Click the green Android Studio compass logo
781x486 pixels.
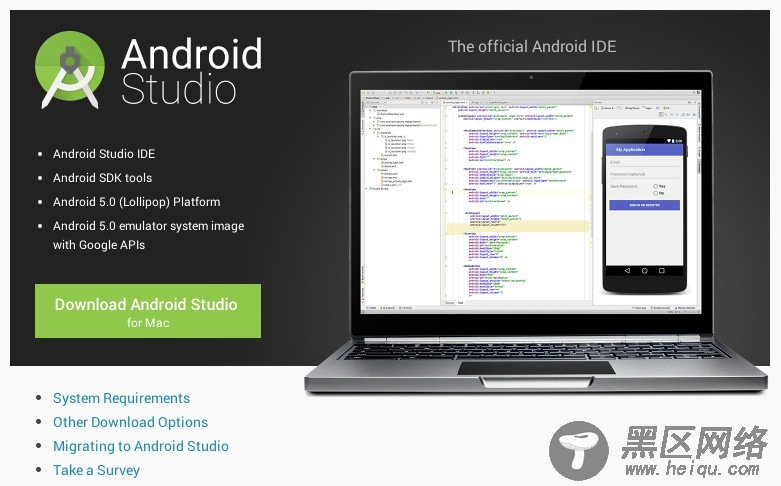70,70
